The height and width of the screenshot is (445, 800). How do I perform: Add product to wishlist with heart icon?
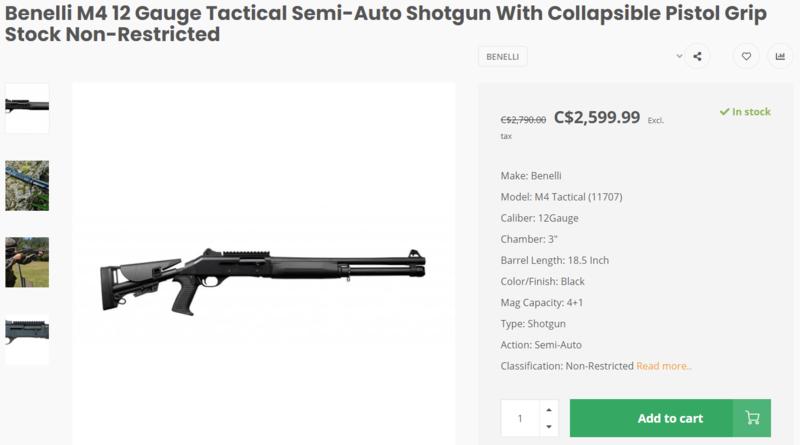coord(746,57)
